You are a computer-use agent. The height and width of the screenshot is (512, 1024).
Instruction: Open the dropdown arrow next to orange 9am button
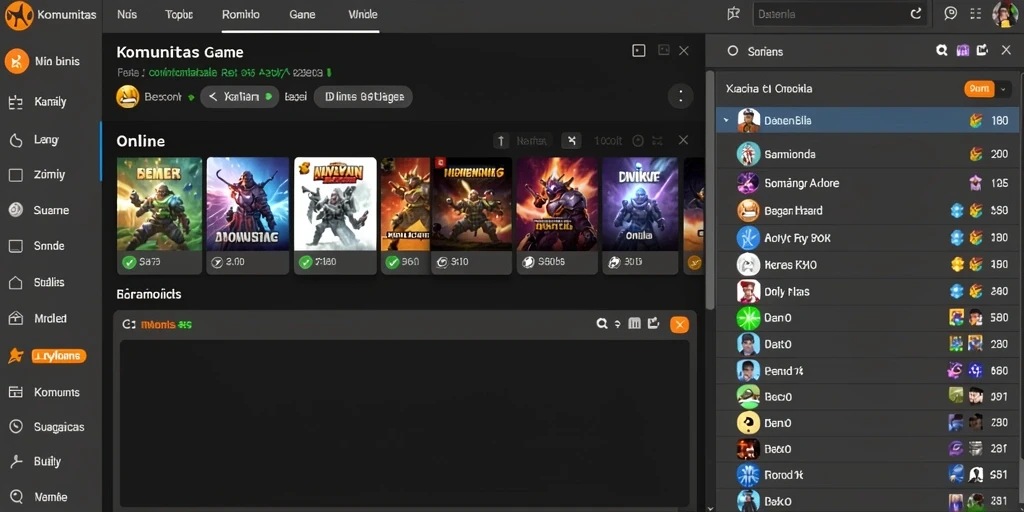[1003, 89]
